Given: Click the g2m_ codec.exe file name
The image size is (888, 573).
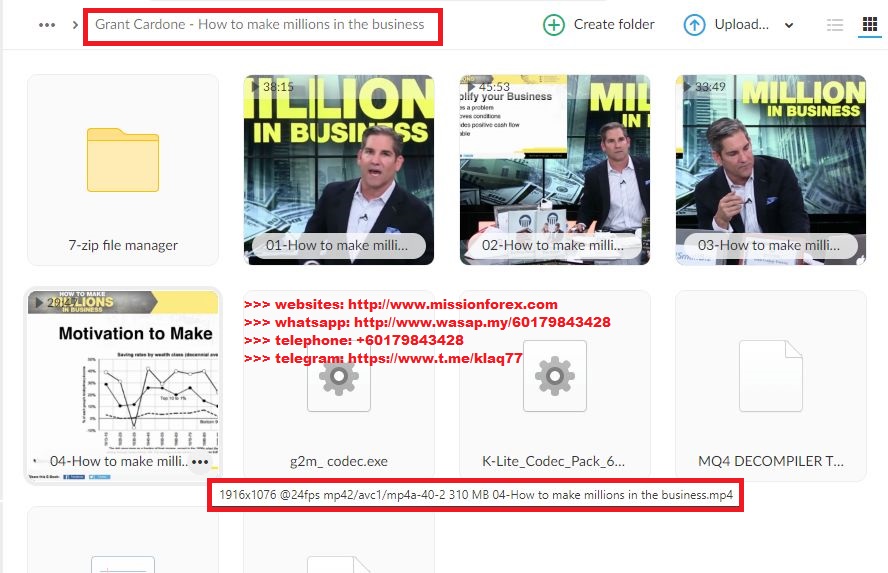Looking at the screenshot, I should pos(339,461).
